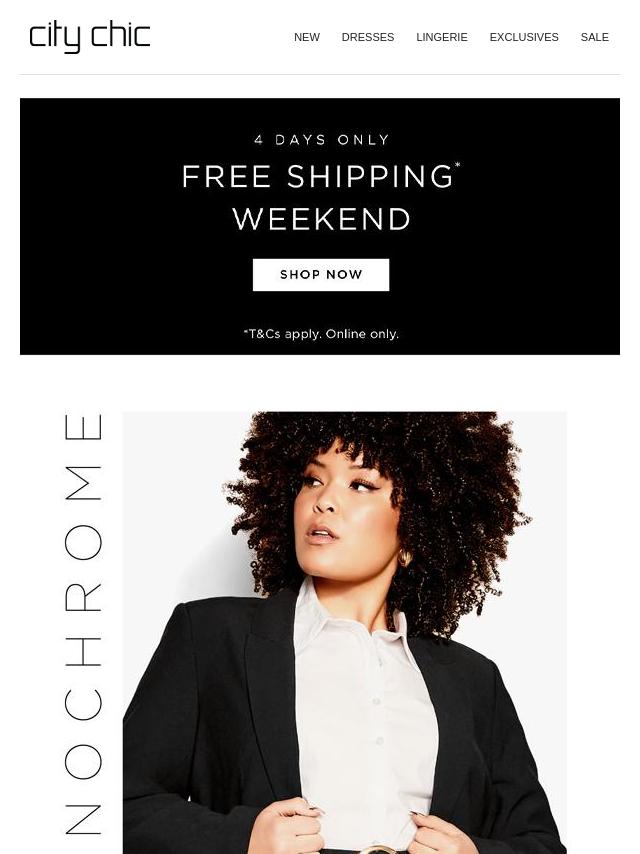Click the asterisk after FREE SHIPPING
This screenshot has width=640, height=854.
click(x=458, y=164)
